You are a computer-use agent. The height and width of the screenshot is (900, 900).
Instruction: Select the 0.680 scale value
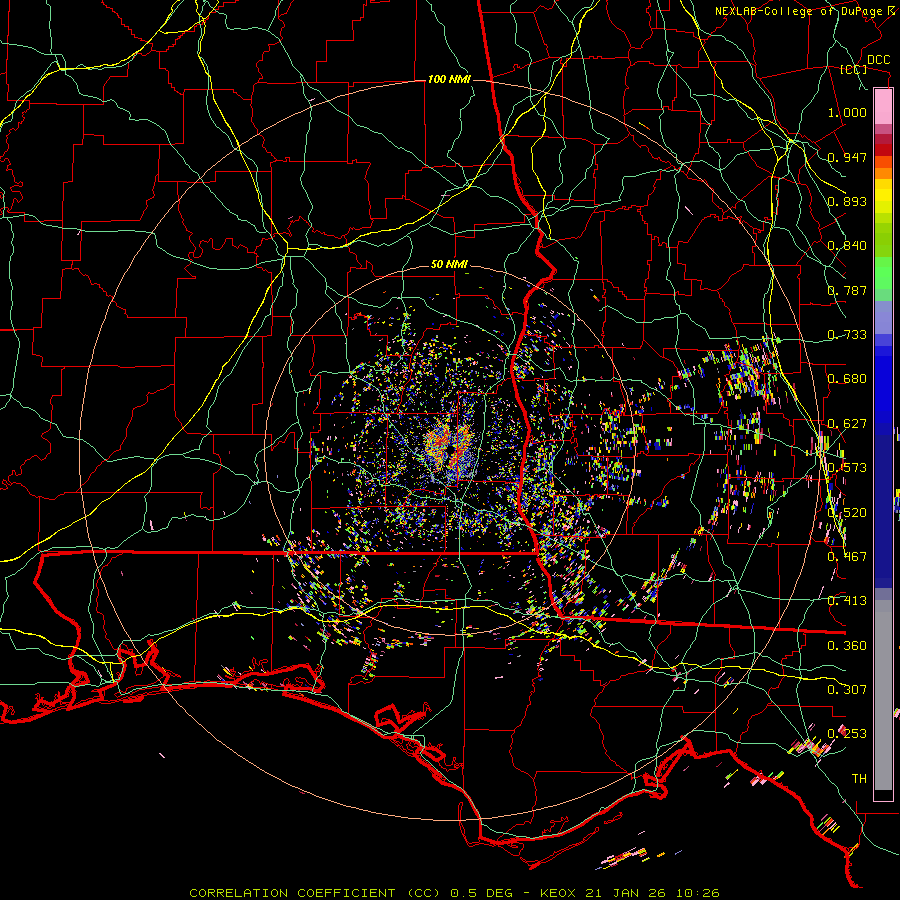[x=847, y=379]
